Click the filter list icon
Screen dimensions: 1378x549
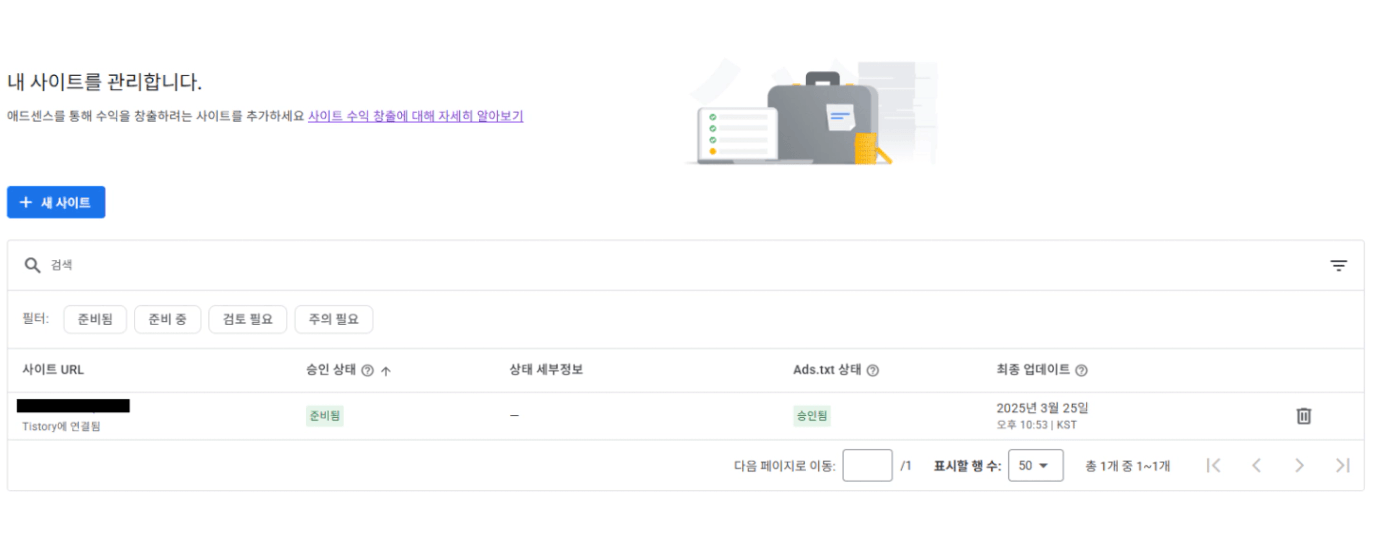click(x=1338, y=265)
